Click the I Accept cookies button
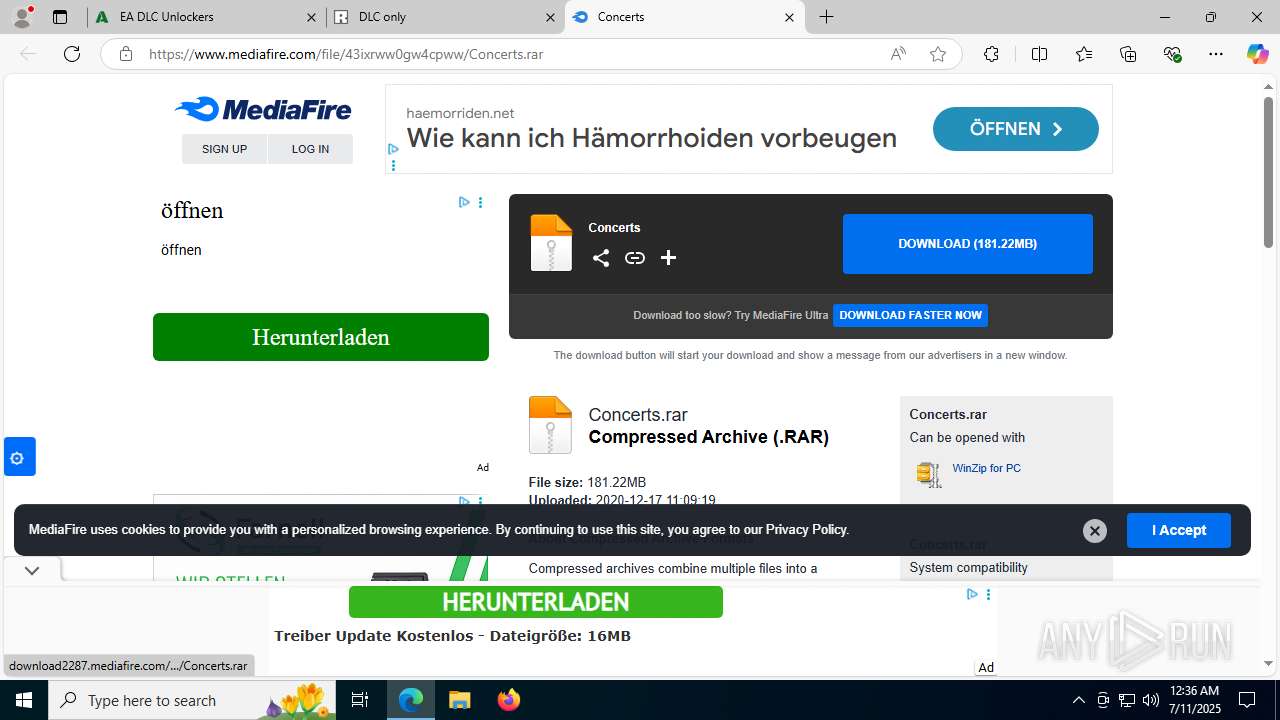The width and height of the screenshot is (1280, 720). 1179,530
